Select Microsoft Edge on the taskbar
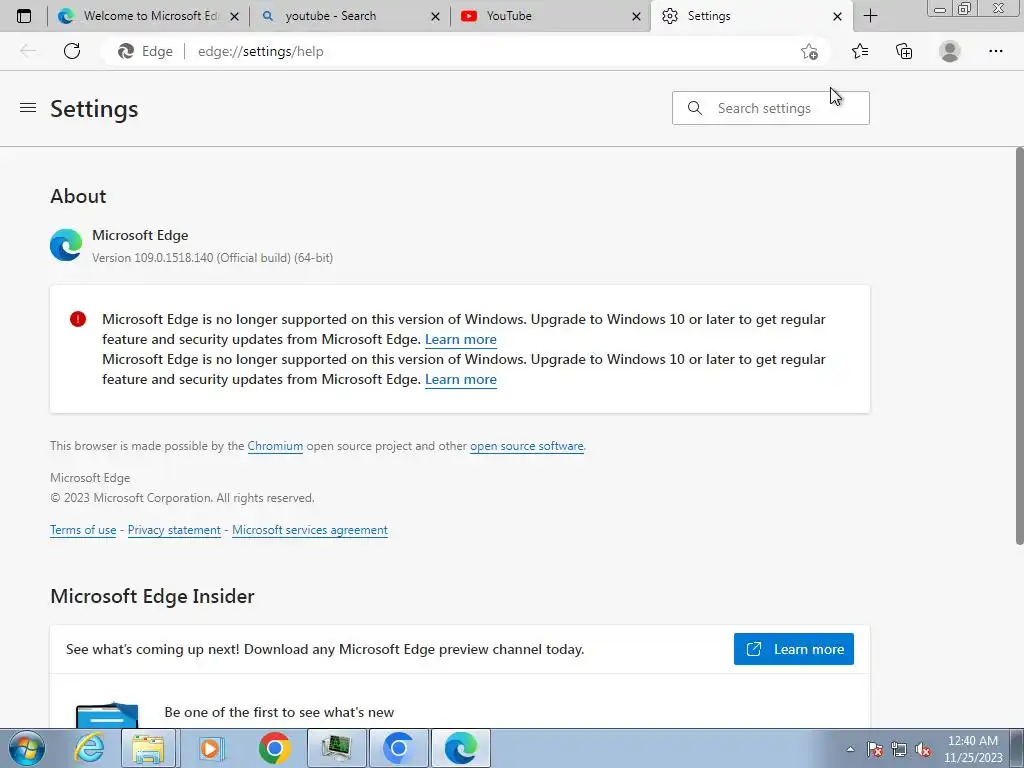This screenshot has width=1024, height=768. pyautogui.click(x=461, y=748)
